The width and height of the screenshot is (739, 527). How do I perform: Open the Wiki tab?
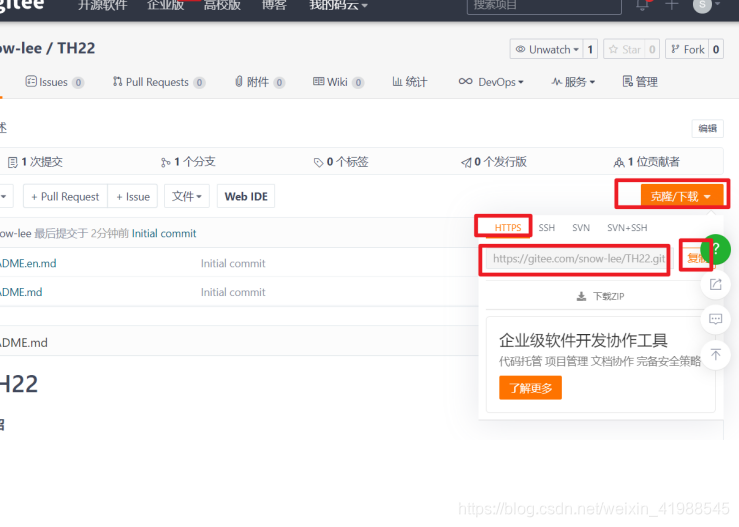tap(338, 82)
